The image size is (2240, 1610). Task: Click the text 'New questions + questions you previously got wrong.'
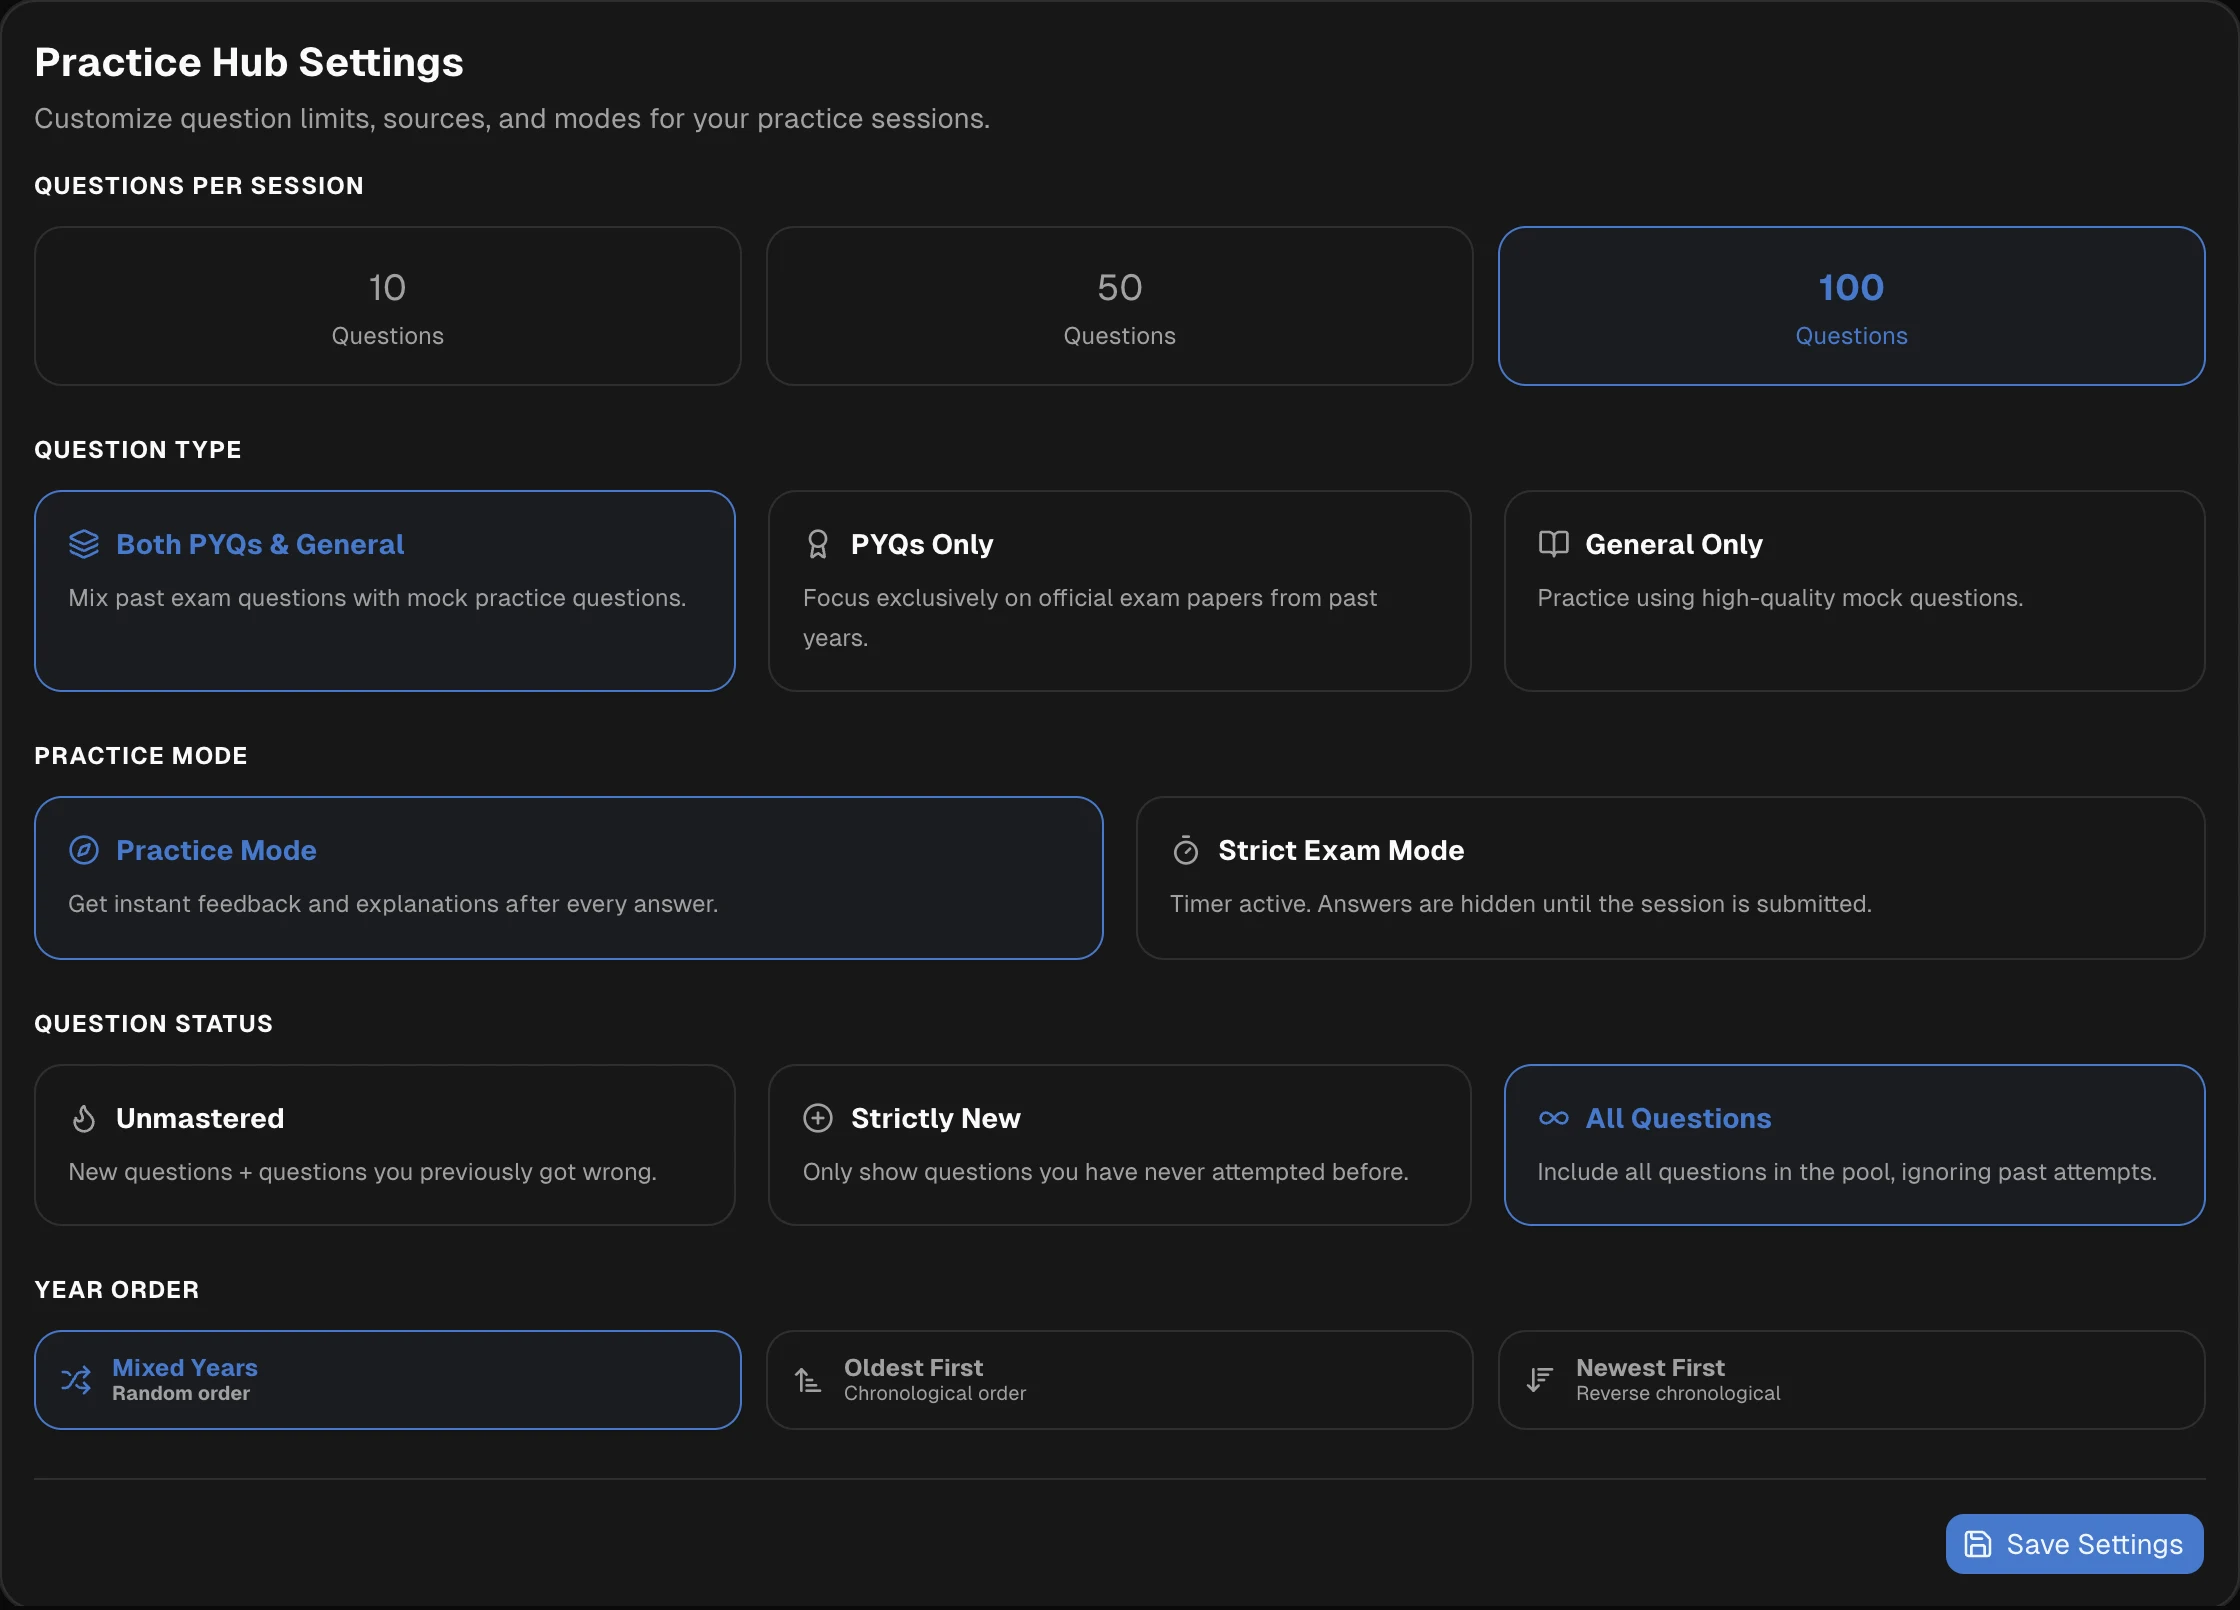(362, 1172)
